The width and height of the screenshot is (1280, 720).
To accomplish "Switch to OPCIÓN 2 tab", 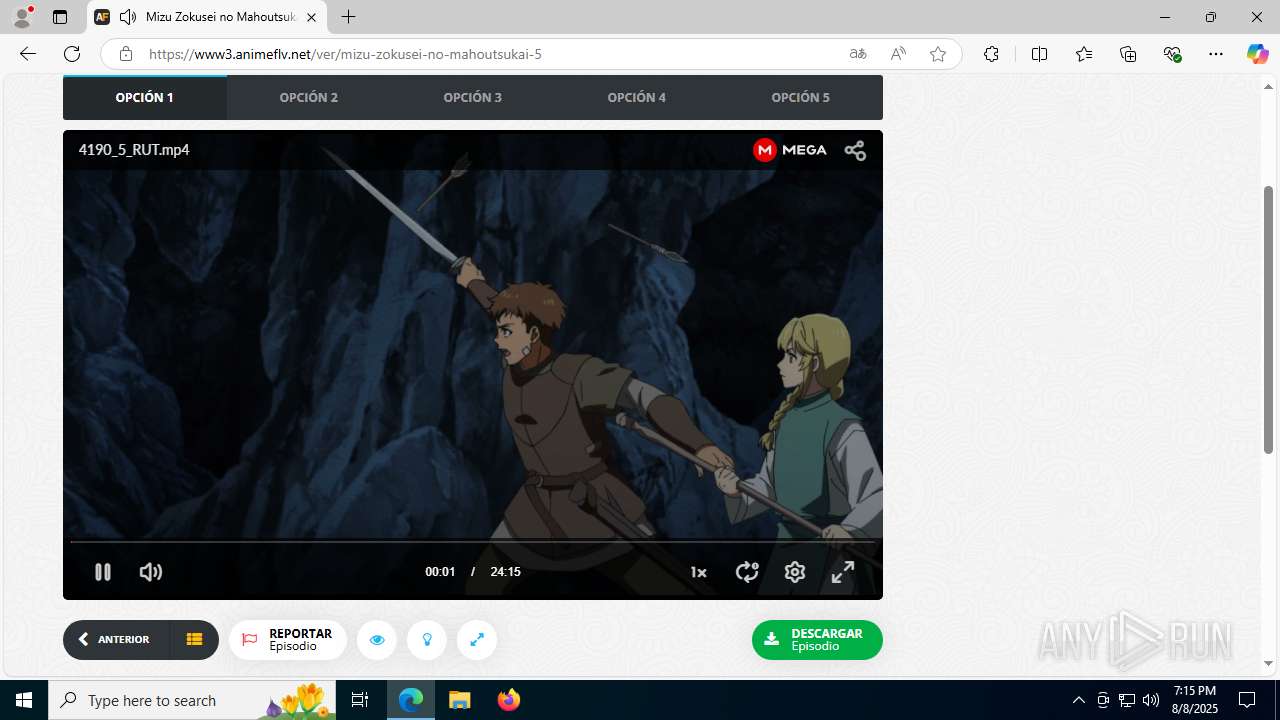I will click(x=309, y=98).
